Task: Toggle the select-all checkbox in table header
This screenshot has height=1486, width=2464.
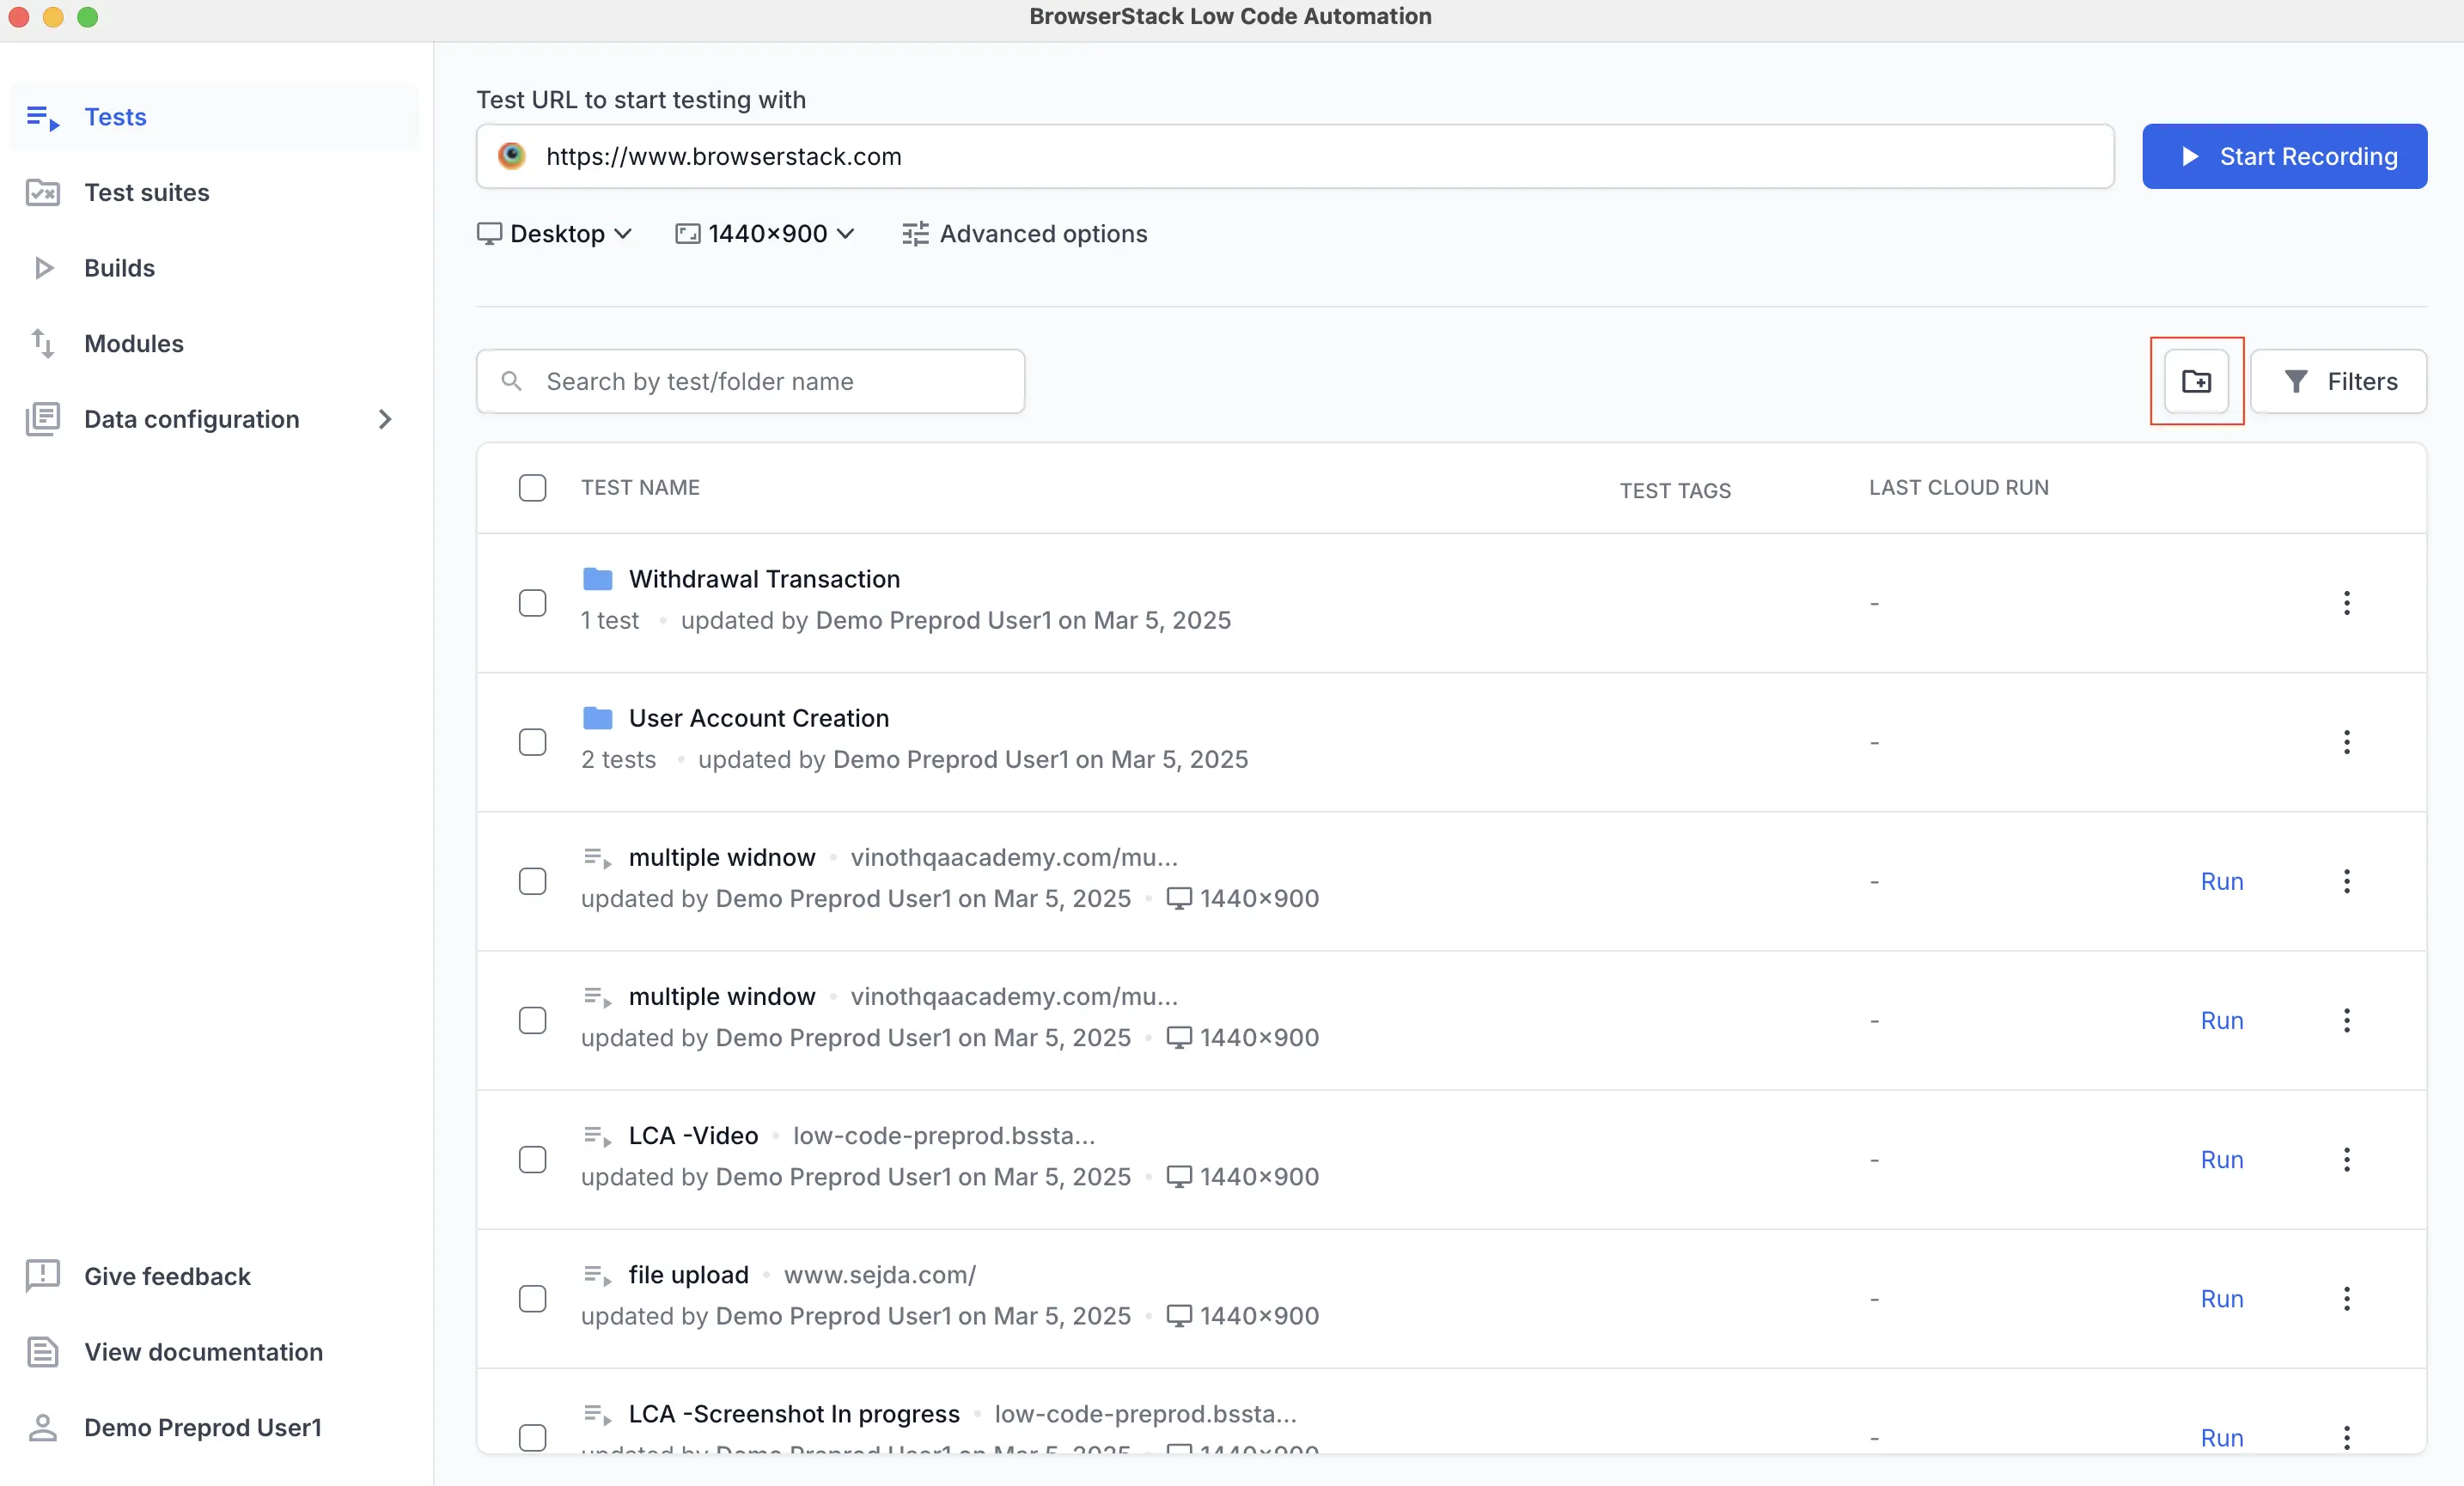Action: (533, 488)
